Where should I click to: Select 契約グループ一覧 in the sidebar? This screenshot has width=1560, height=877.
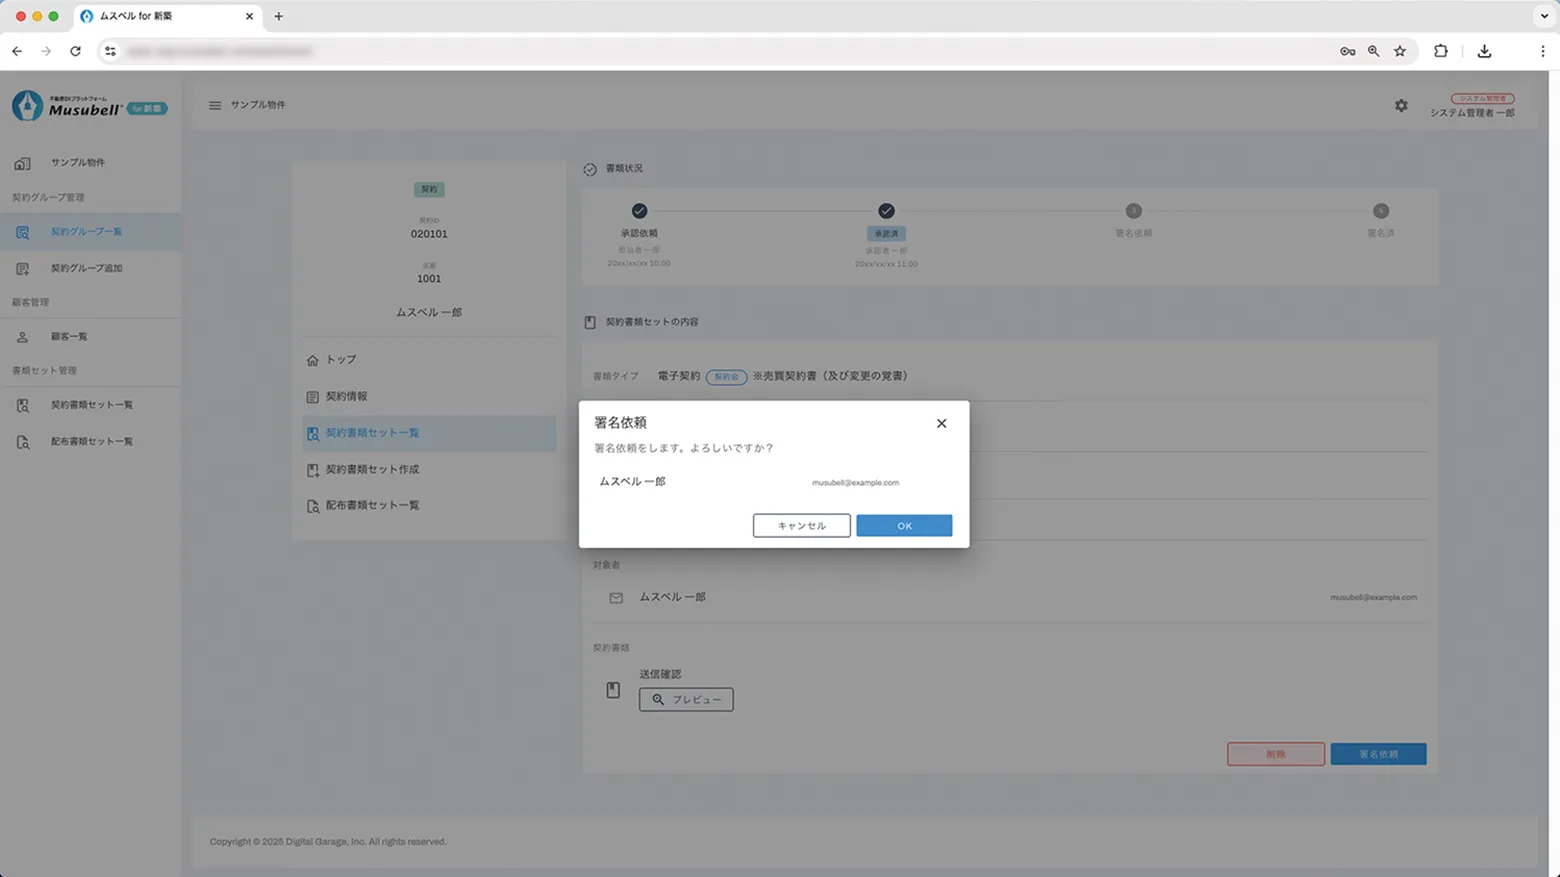click(x=86, y=232)
